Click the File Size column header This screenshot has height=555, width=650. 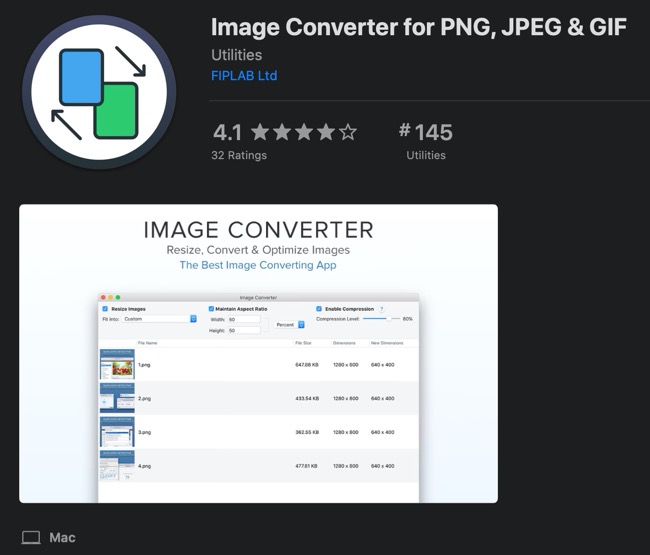[303, 343]
